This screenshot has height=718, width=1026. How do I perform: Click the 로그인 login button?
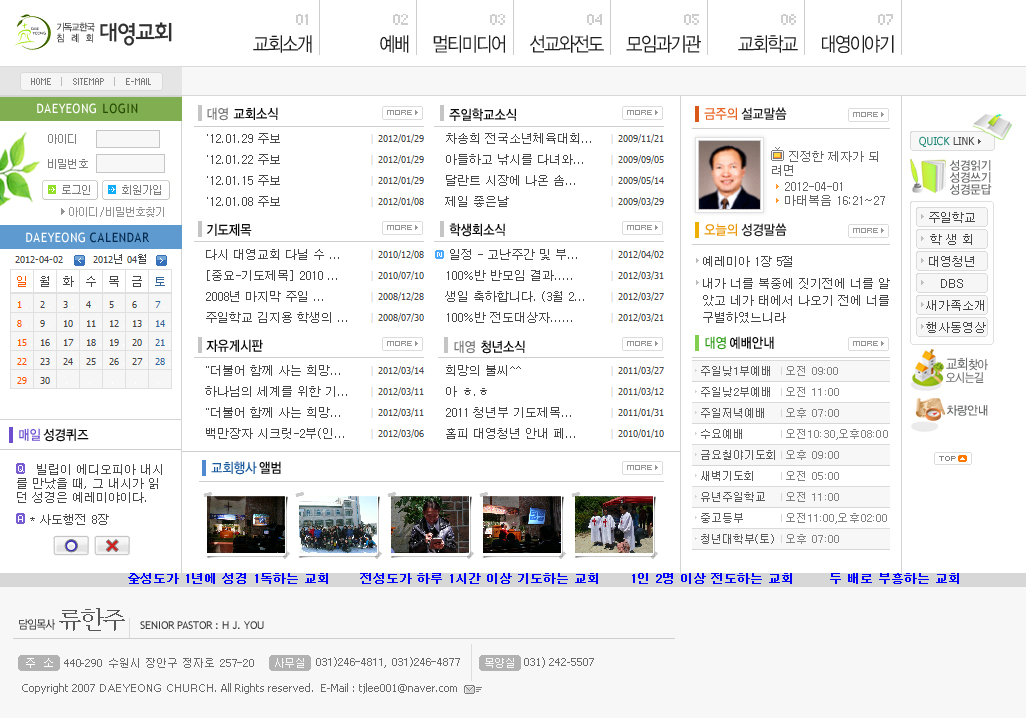point(69,190)
